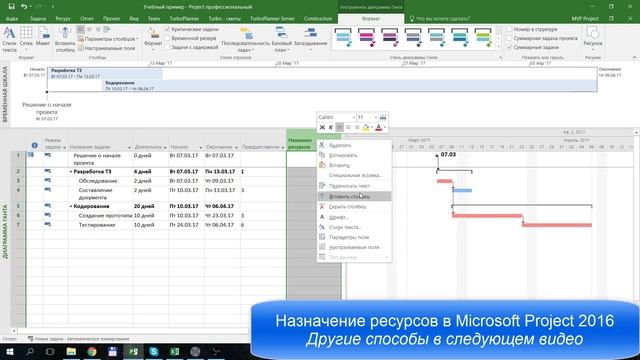This screenshot has height=360, width=640.
Task: Open Окончание column filter arrow
Action: pos(236,147)
